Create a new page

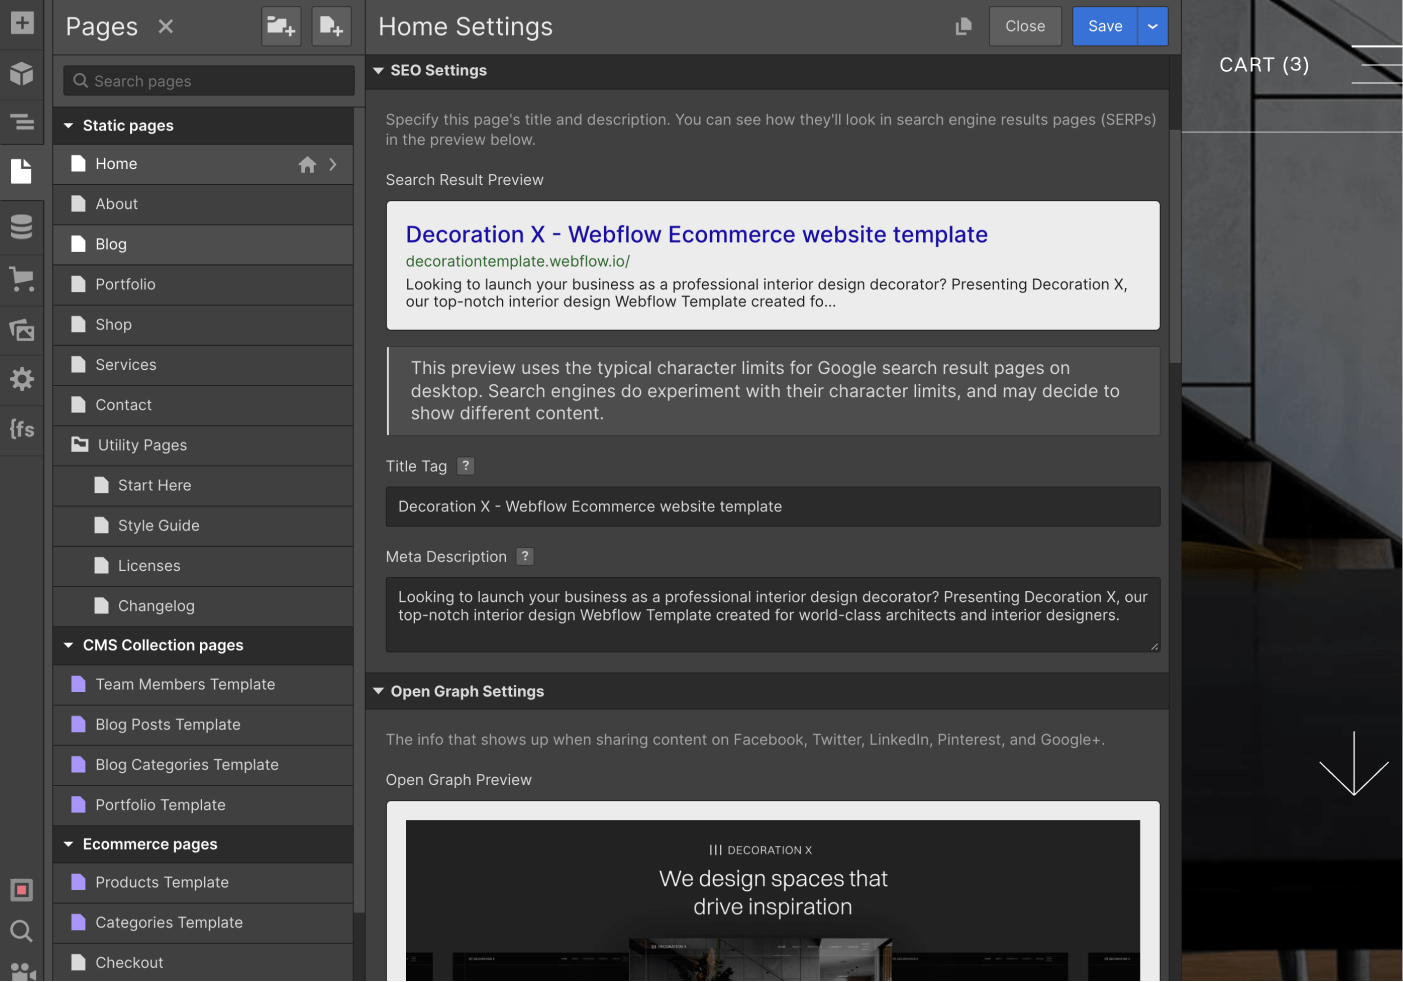click(x=331, y=26)
